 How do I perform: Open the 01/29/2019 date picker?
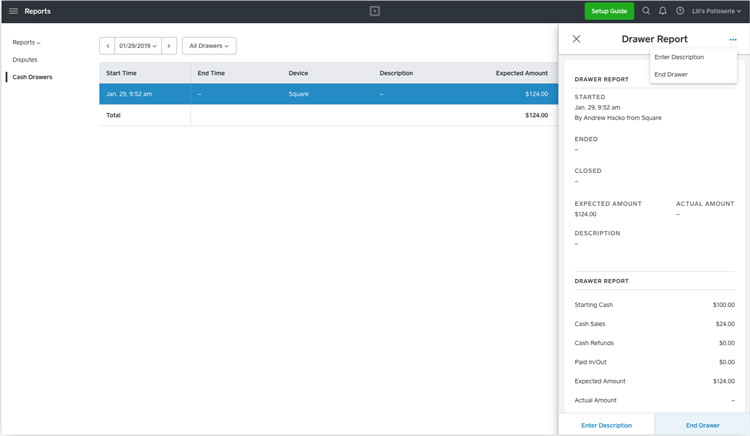pyautogui.click(x=138, y=46)
